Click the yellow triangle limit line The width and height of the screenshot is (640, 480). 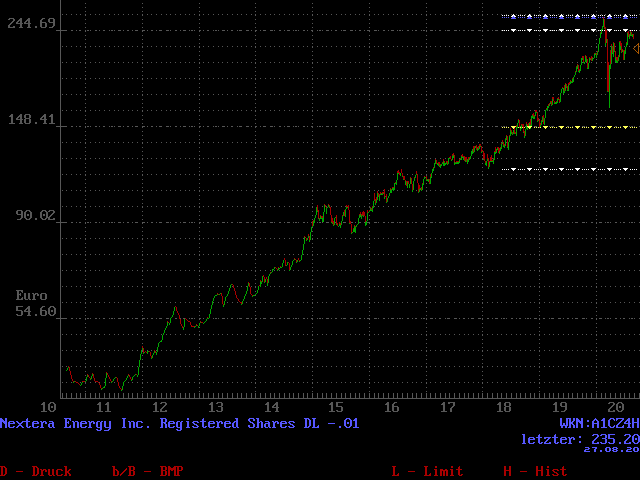[x=570, y=127]
